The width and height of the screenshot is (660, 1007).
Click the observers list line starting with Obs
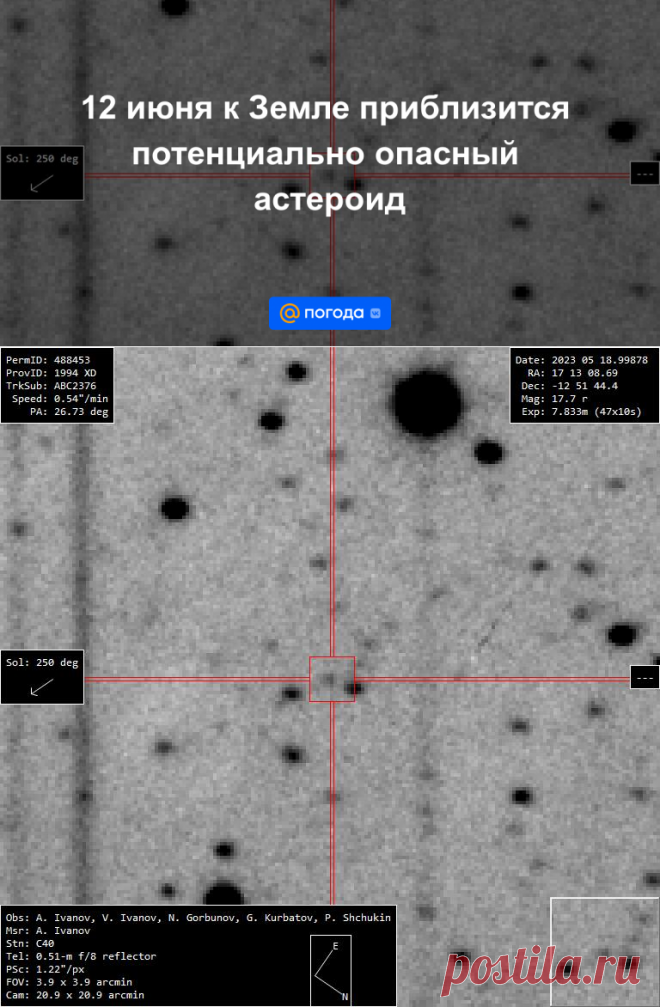coord(197,917)
